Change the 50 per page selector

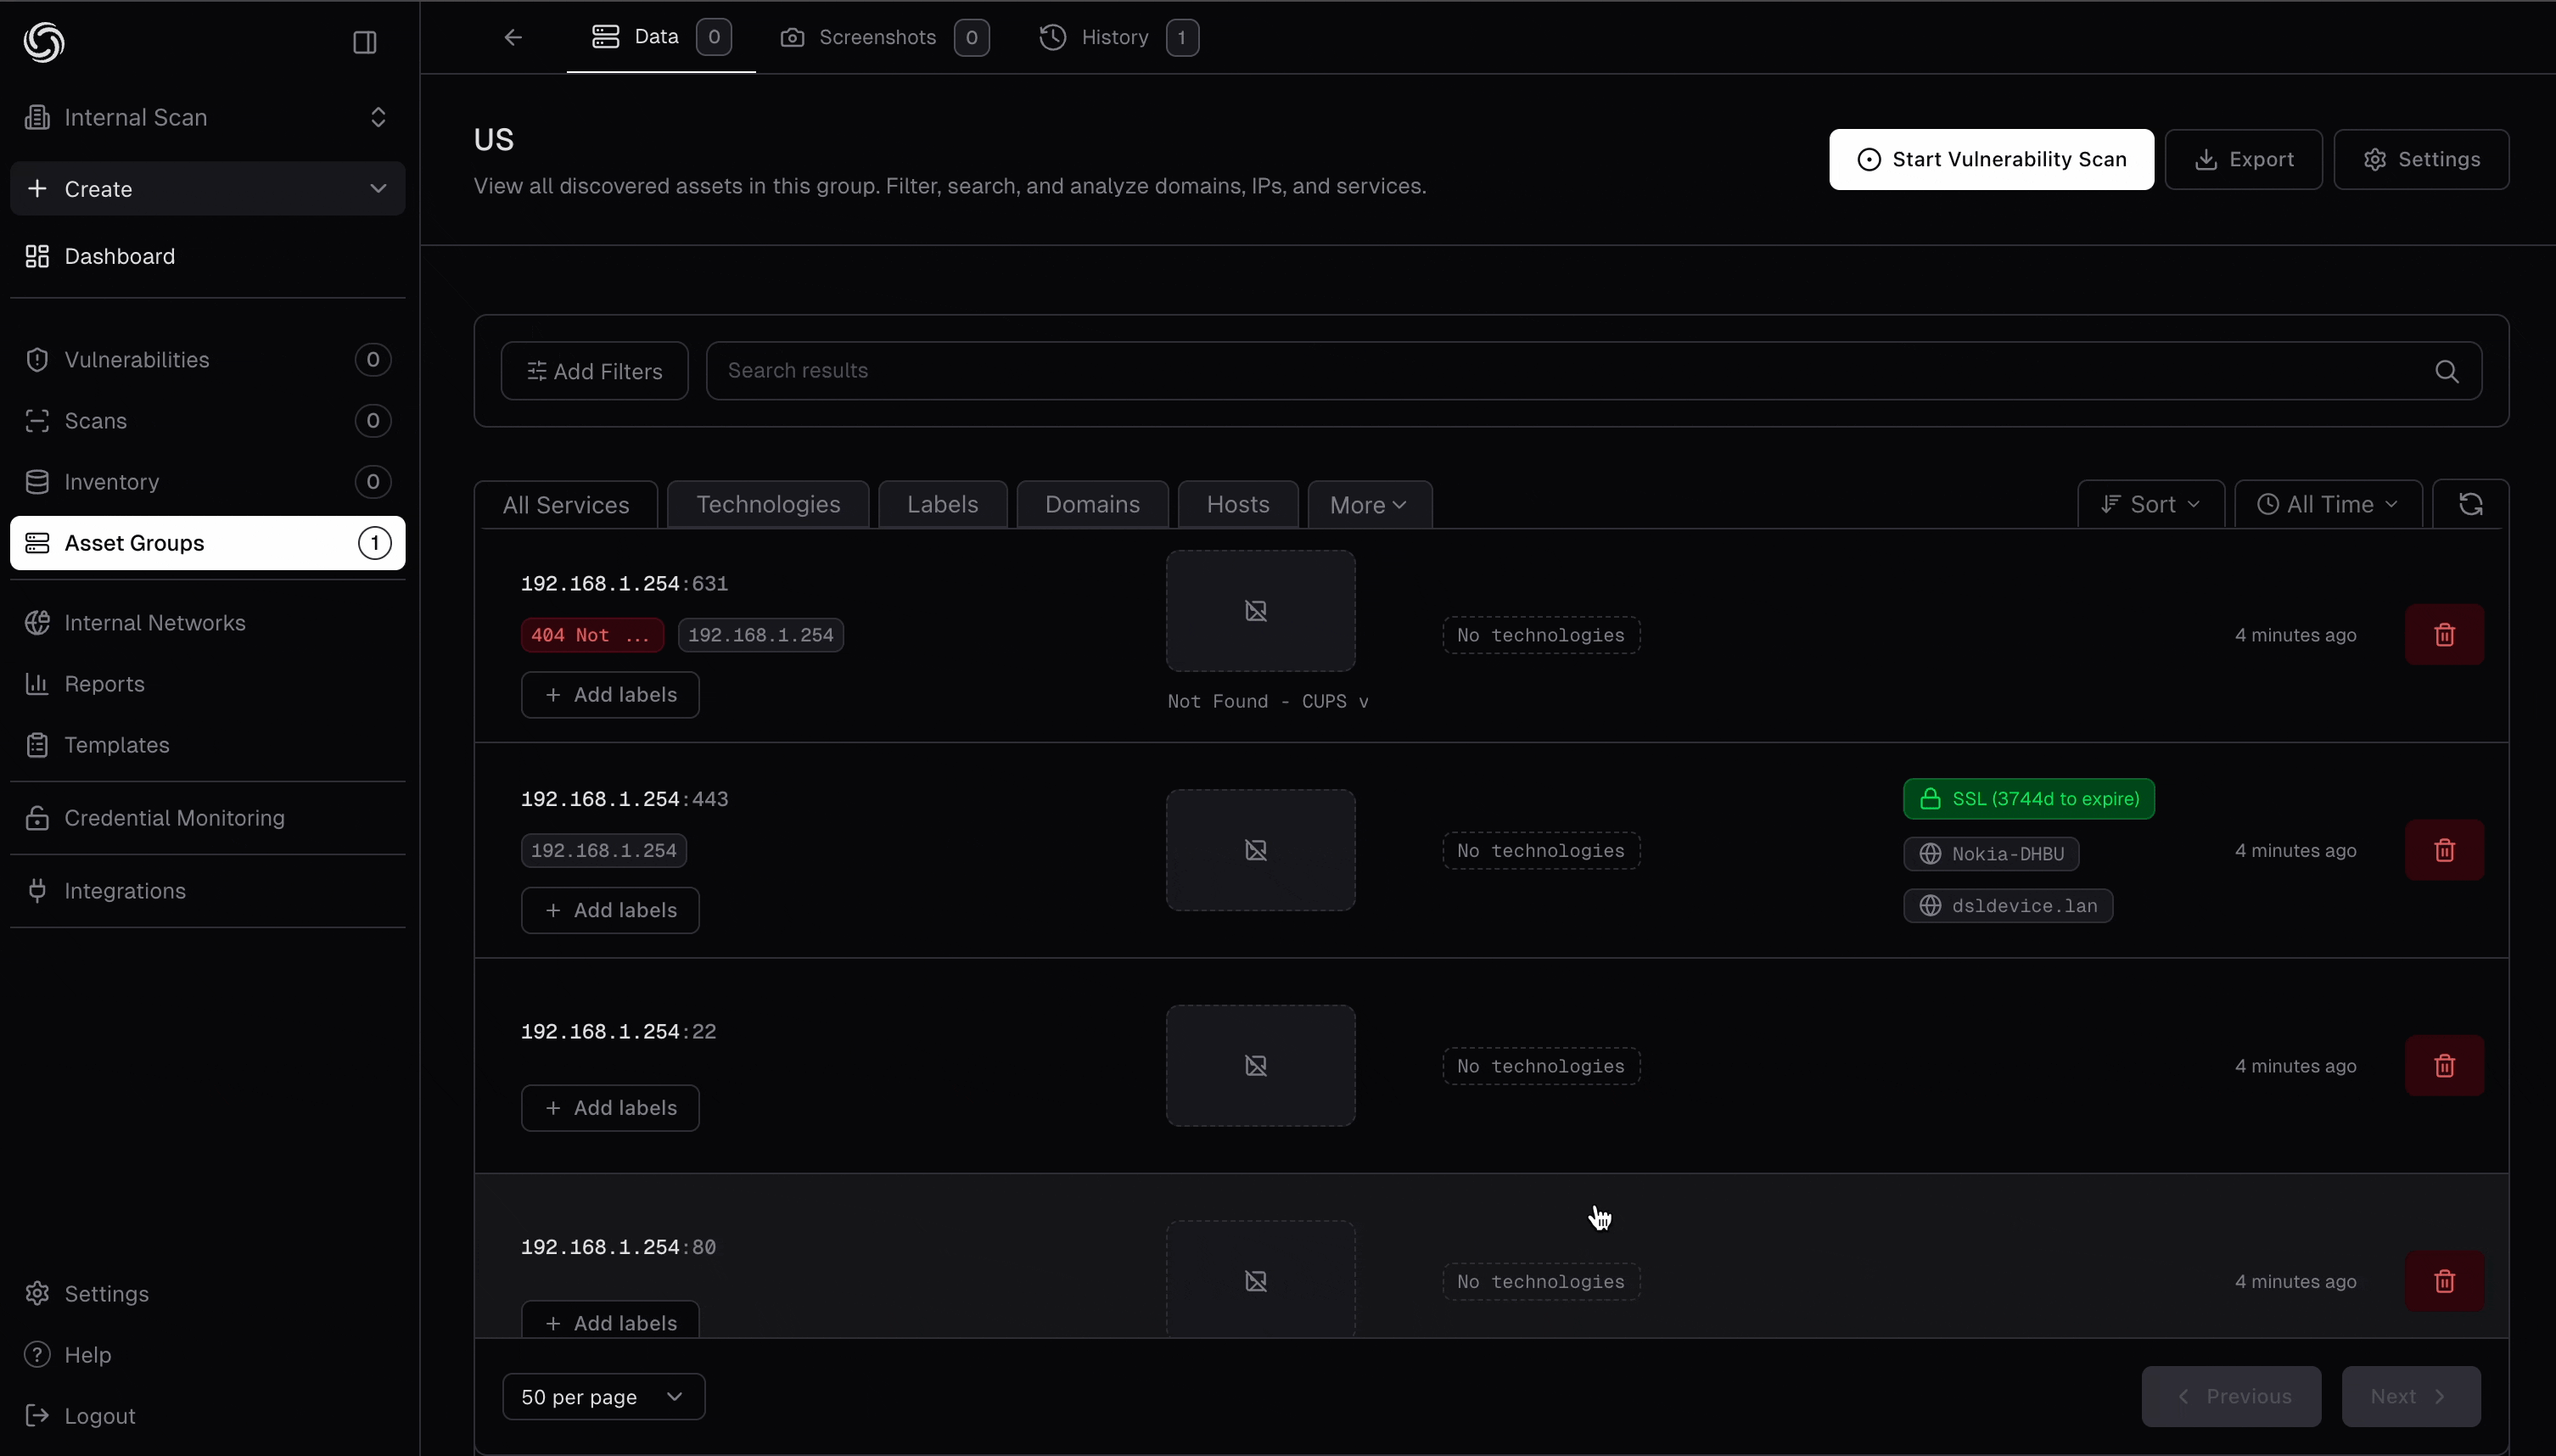pos(603,1397)
